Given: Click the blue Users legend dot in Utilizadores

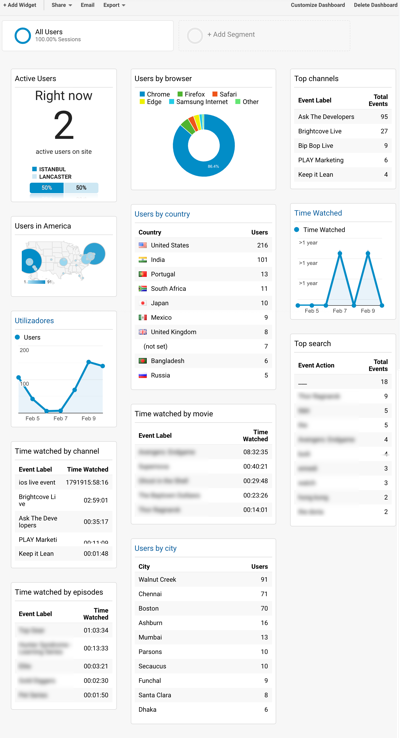Looking at the screenshot, I should pos(17,337).
